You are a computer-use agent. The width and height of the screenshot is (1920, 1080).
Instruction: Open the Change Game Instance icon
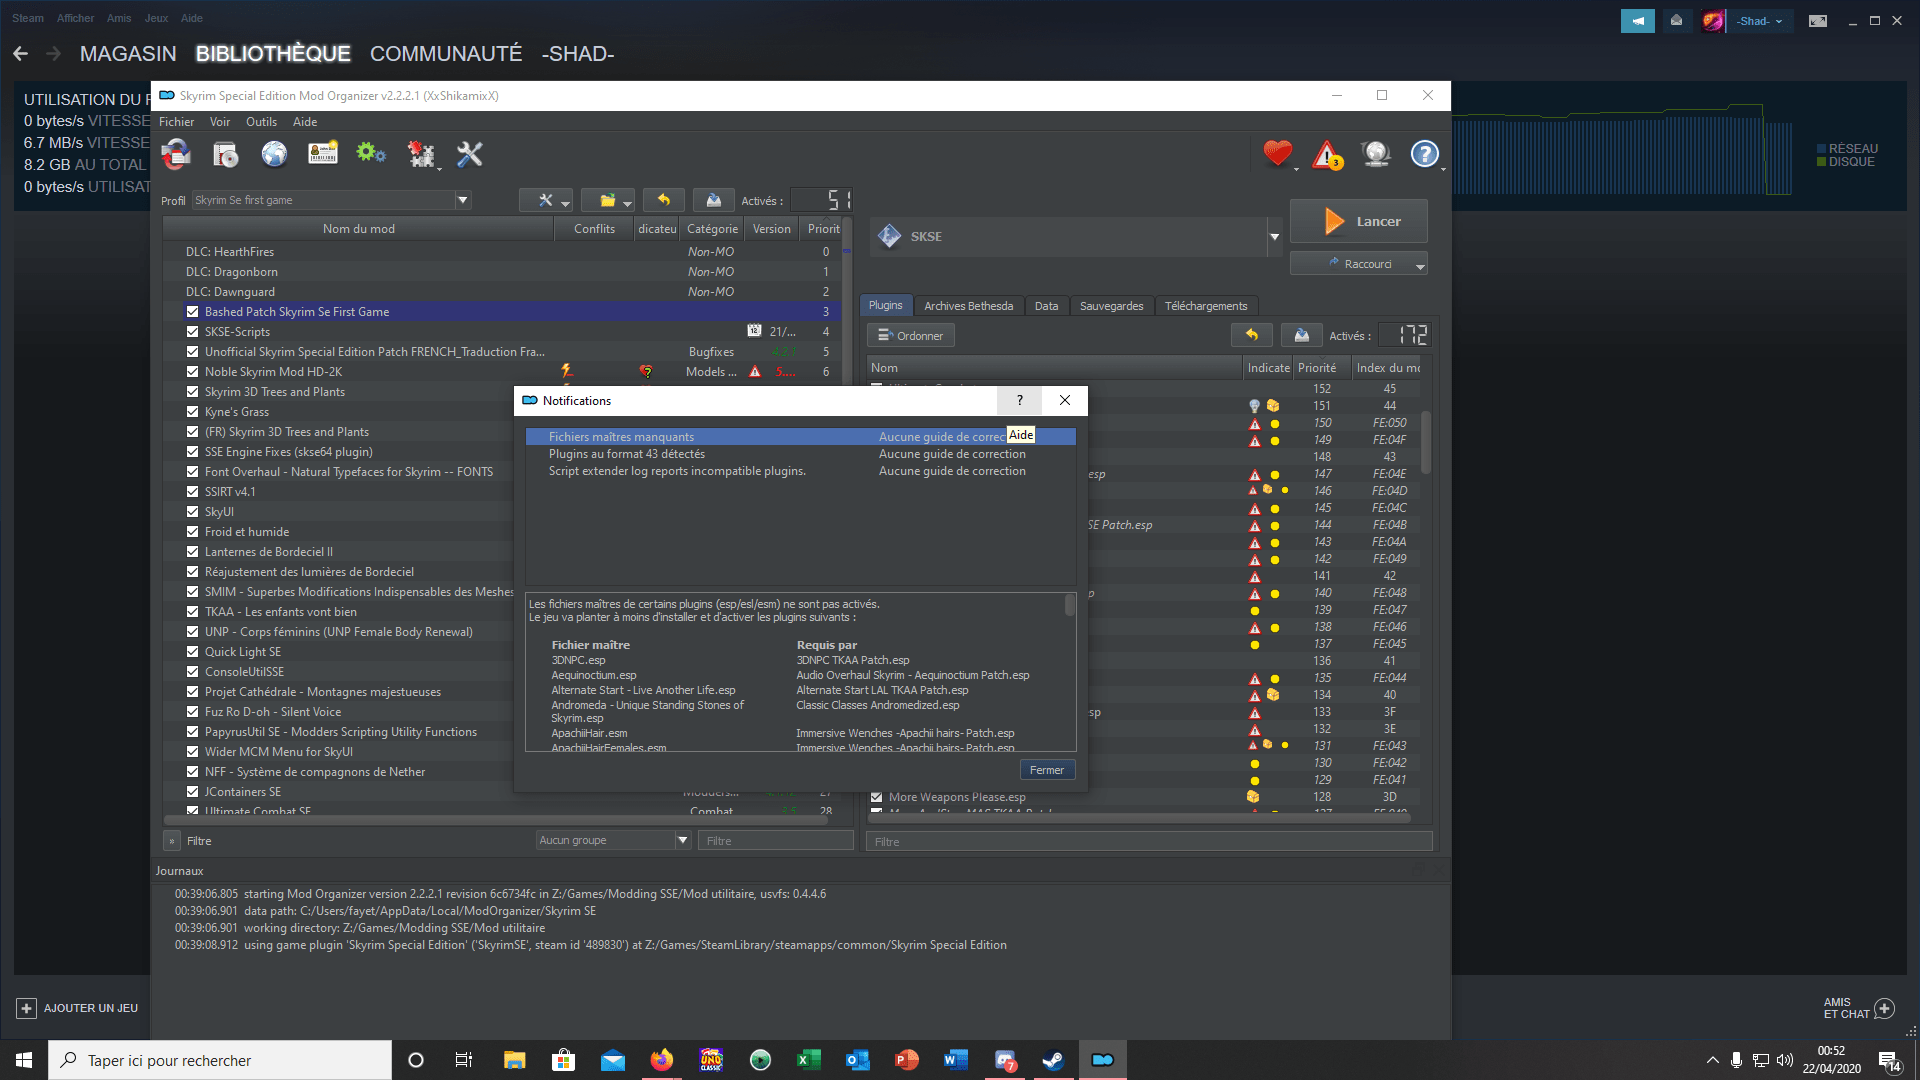pyautogui.click(x=176, y=154)
